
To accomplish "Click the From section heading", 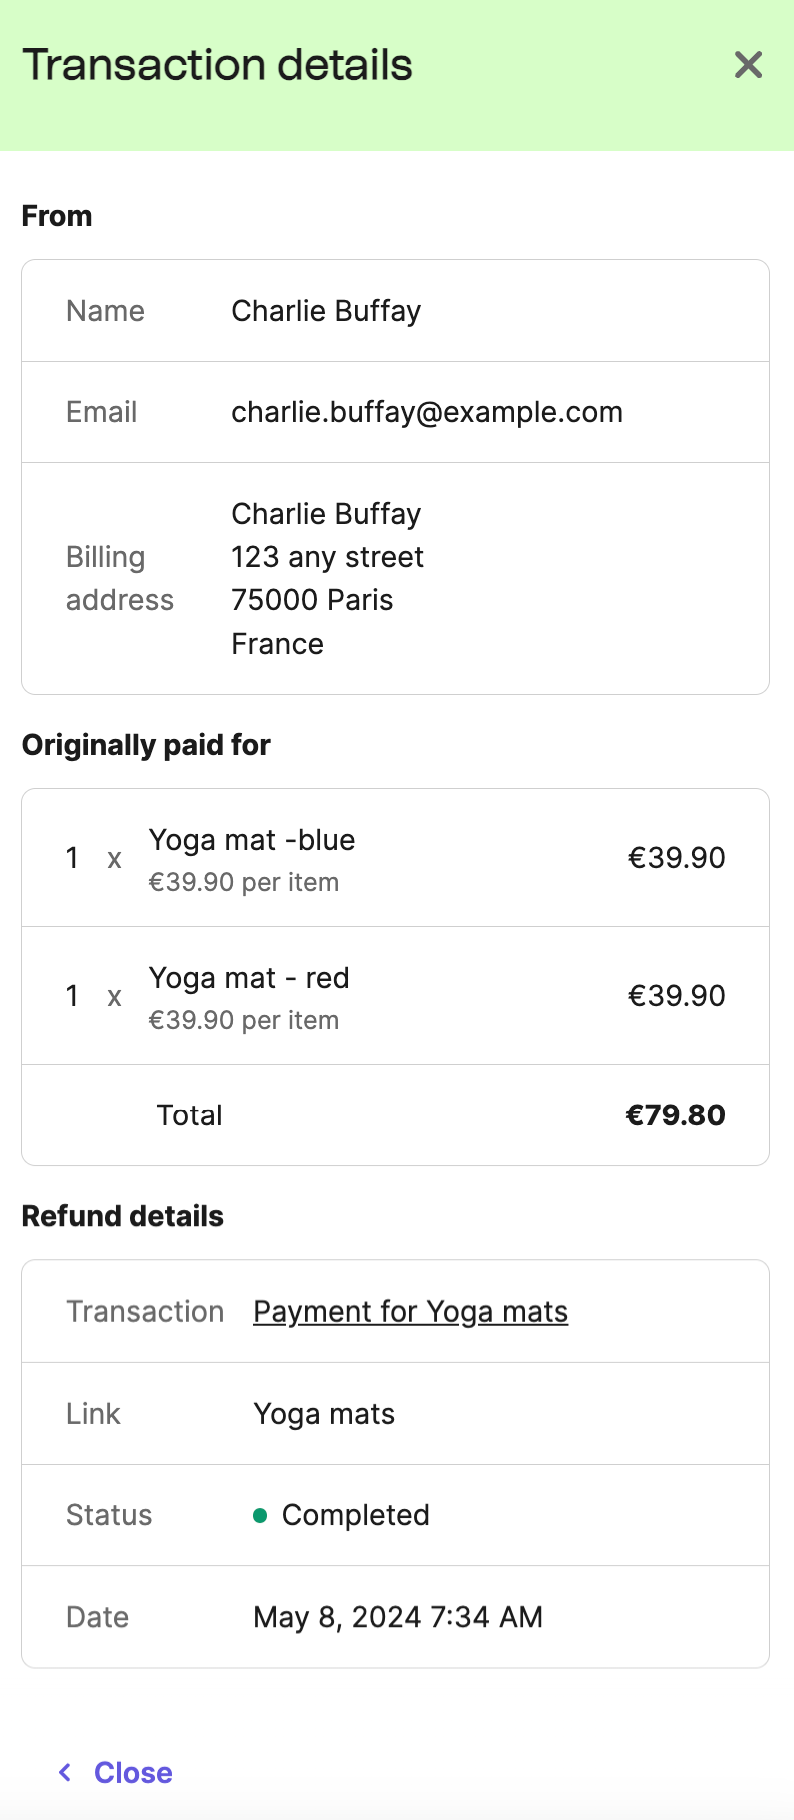I will point(56,215).
